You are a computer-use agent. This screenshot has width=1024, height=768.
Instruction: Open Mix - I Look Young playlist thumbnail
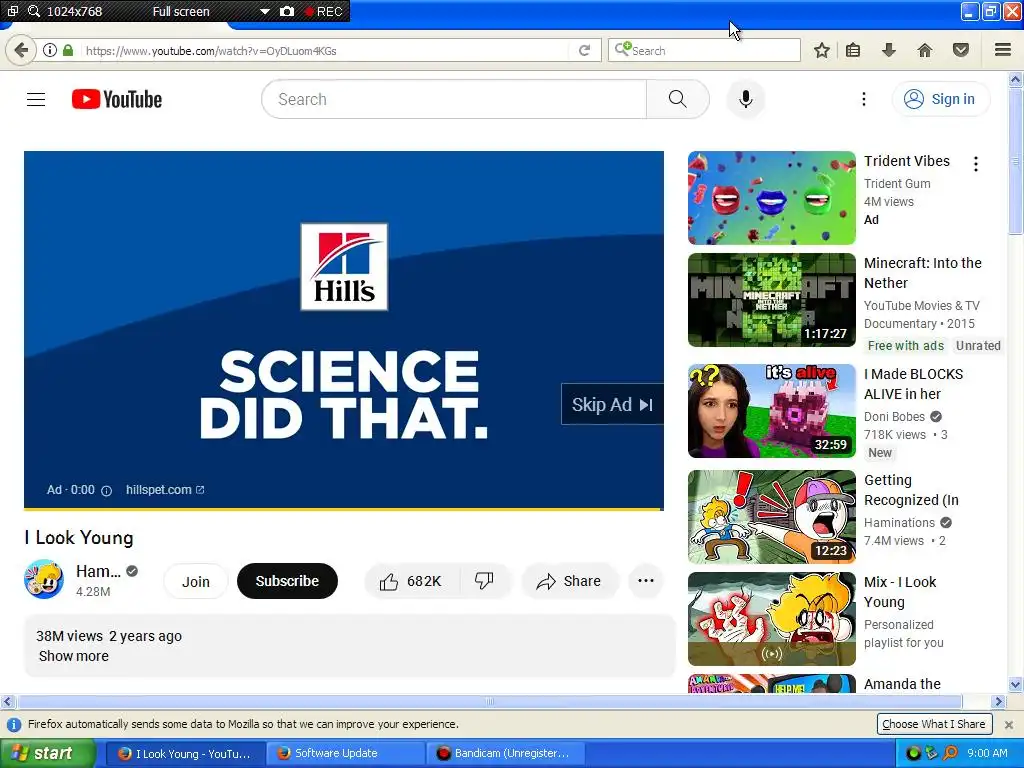point(771,619)
